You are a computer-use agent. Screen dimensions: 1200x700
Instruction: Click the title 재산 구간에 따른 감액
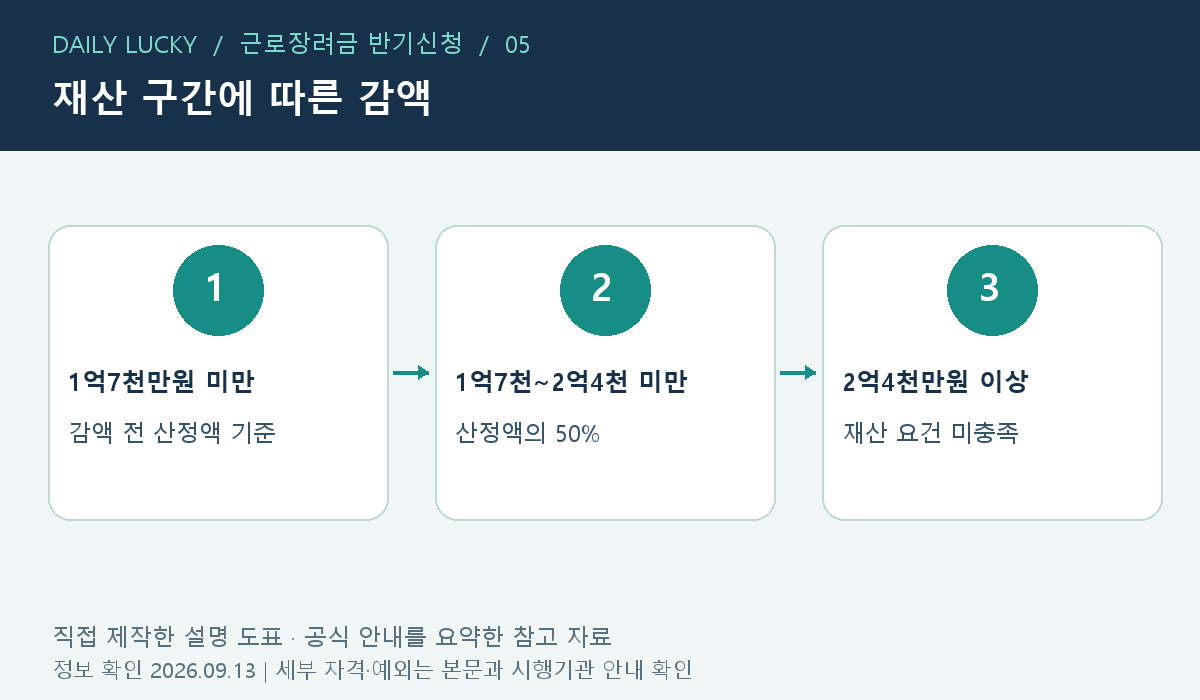241,98
